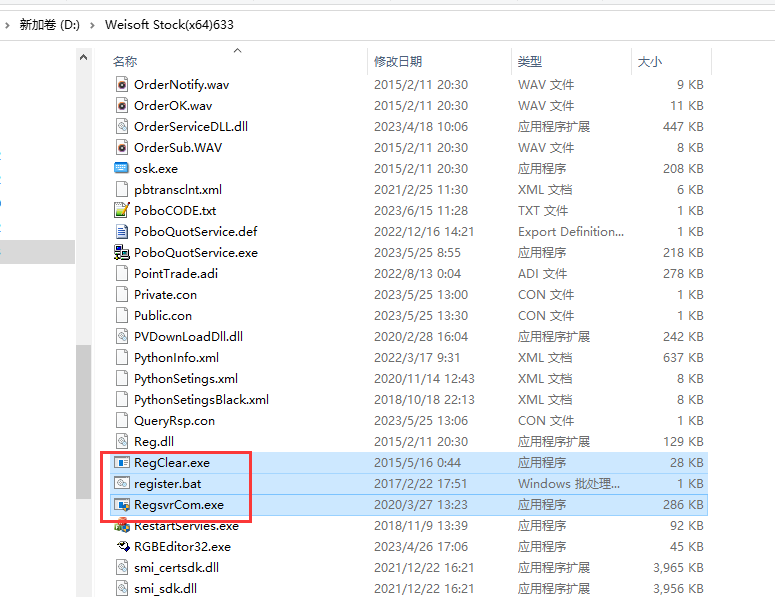Select the OrderServiceDLL.dll file icon
Image resolution: width=775 pixels, height=597 pixels.
[x=122, y=127]
